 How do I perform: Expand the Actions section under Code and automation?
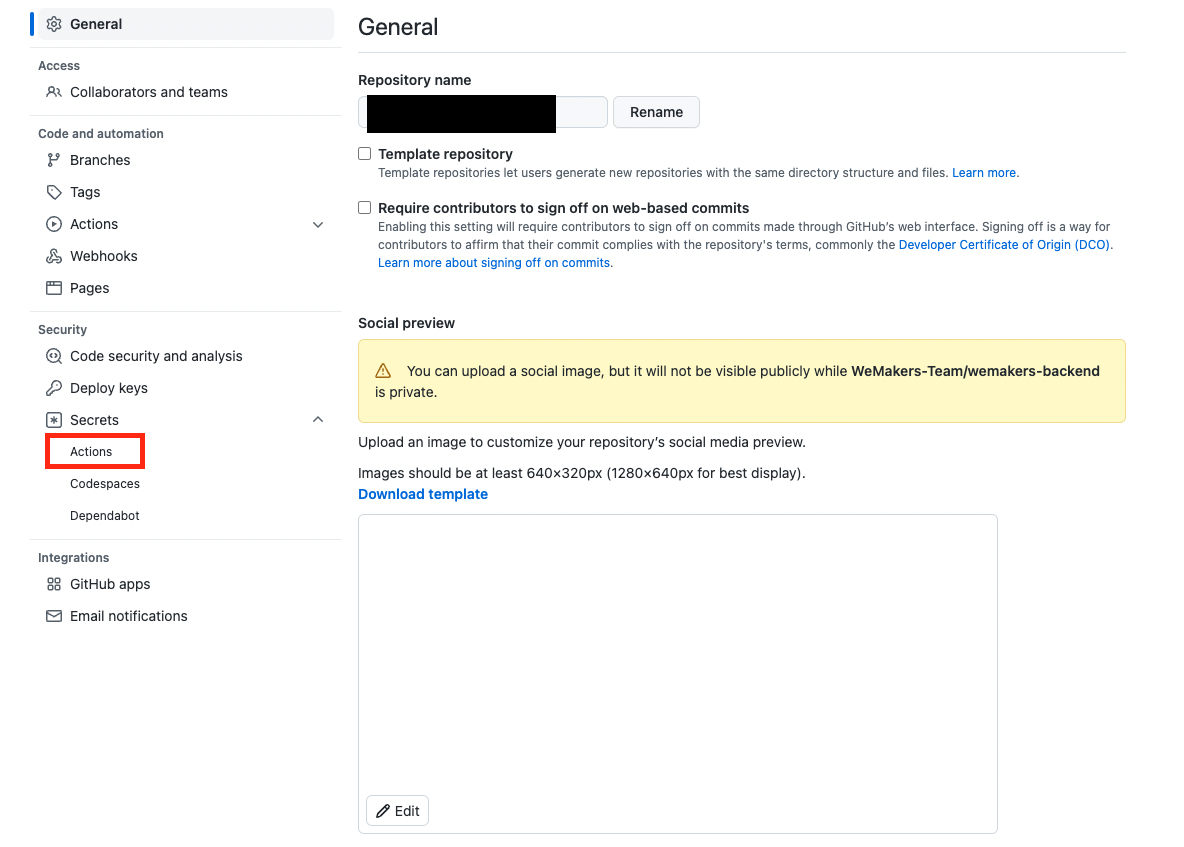coord(317,224)
